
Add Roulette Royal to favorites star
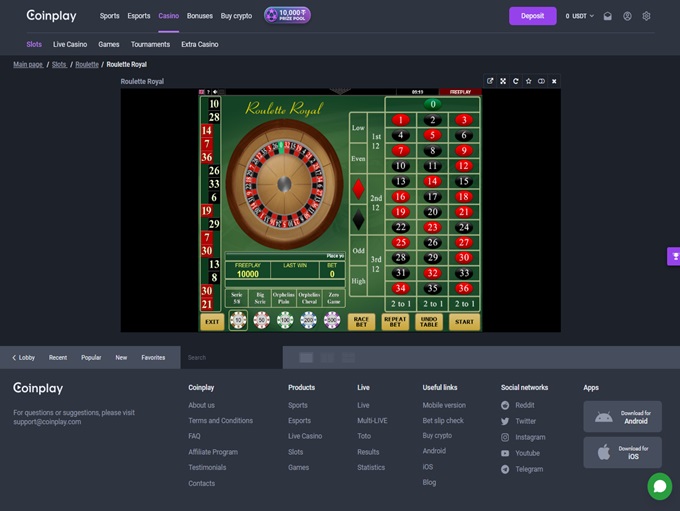529,81
